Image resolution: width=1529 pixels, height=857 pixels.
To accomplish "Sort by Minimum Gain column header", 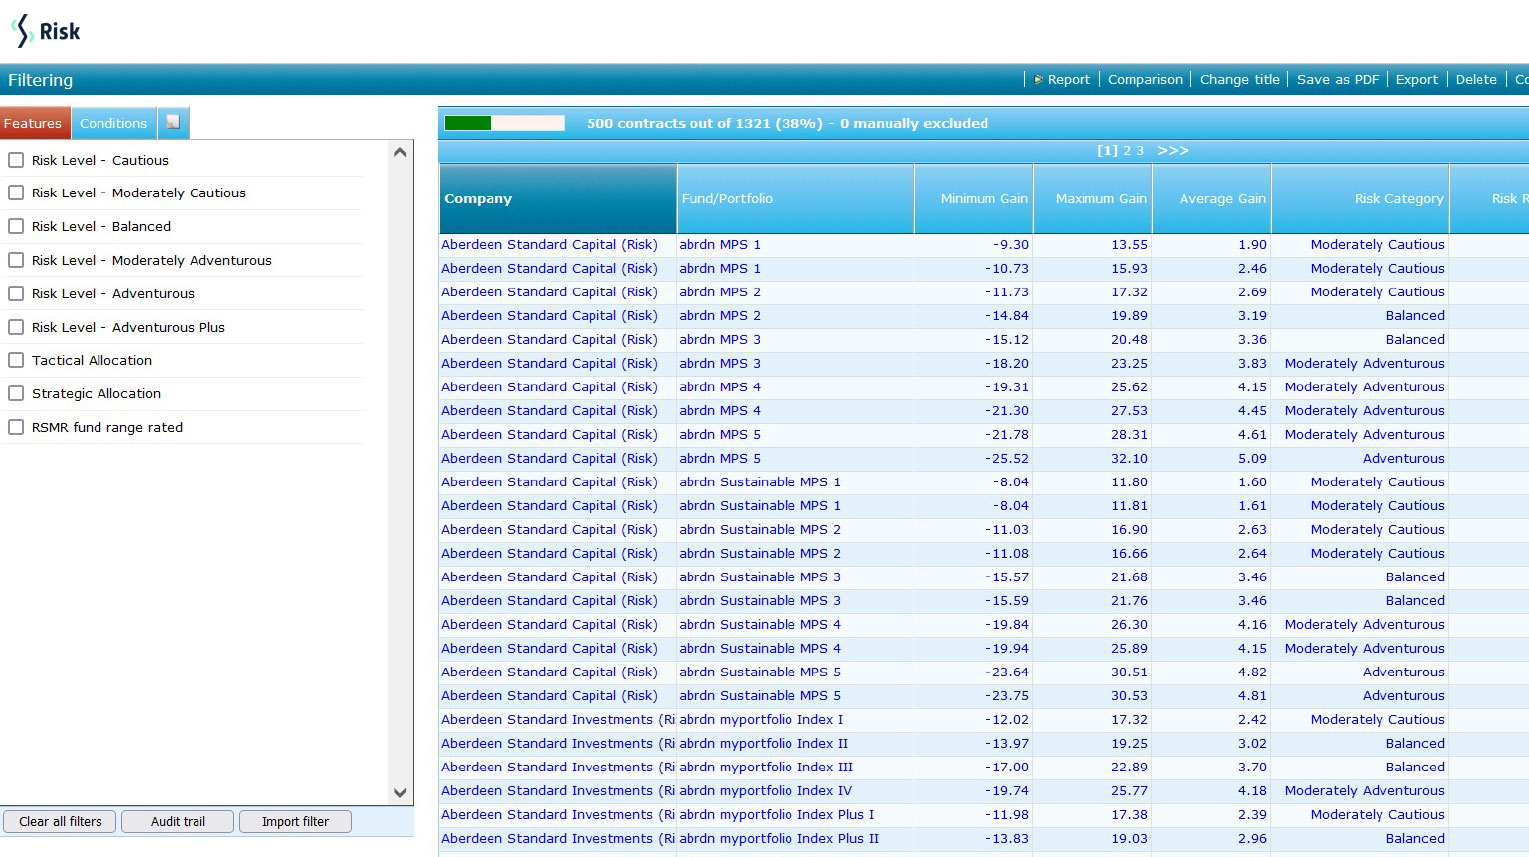I will coord(974,198).
